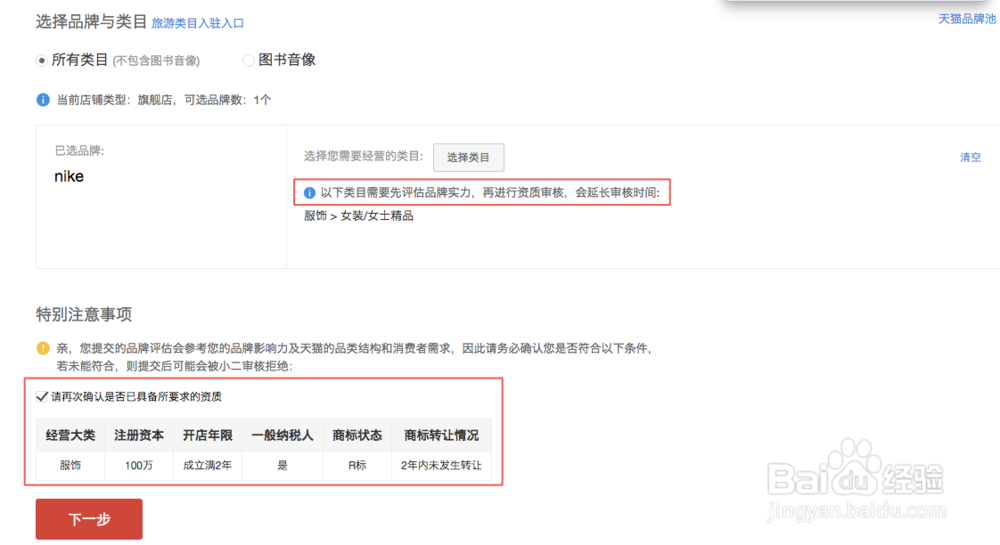The width and height of the screenshot is (1000, 545).
Task: Click the 注册资本 table header
Action: [x=139, y=435]
